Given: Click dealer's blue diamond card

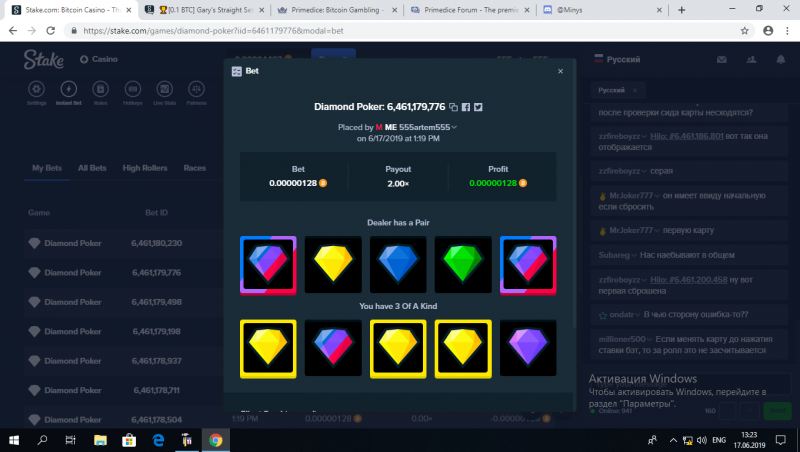Looking at the screenshot, I should tap(398, 265).
